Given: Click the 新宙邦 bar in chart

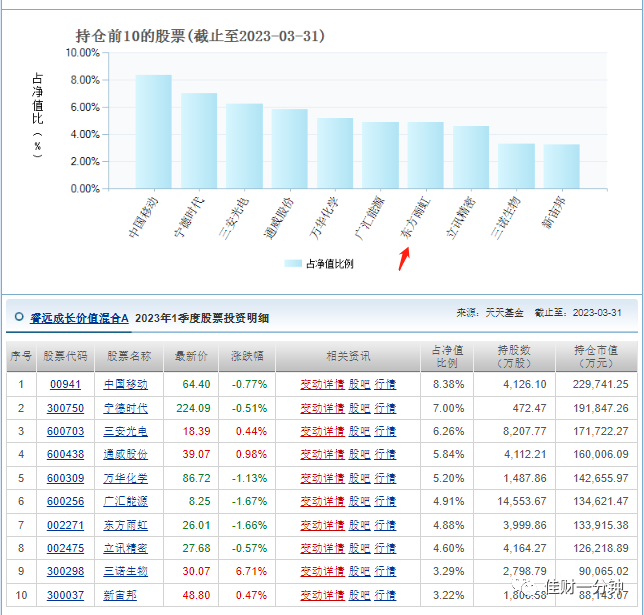Looking at the screenshot, I should coord(562,166).
